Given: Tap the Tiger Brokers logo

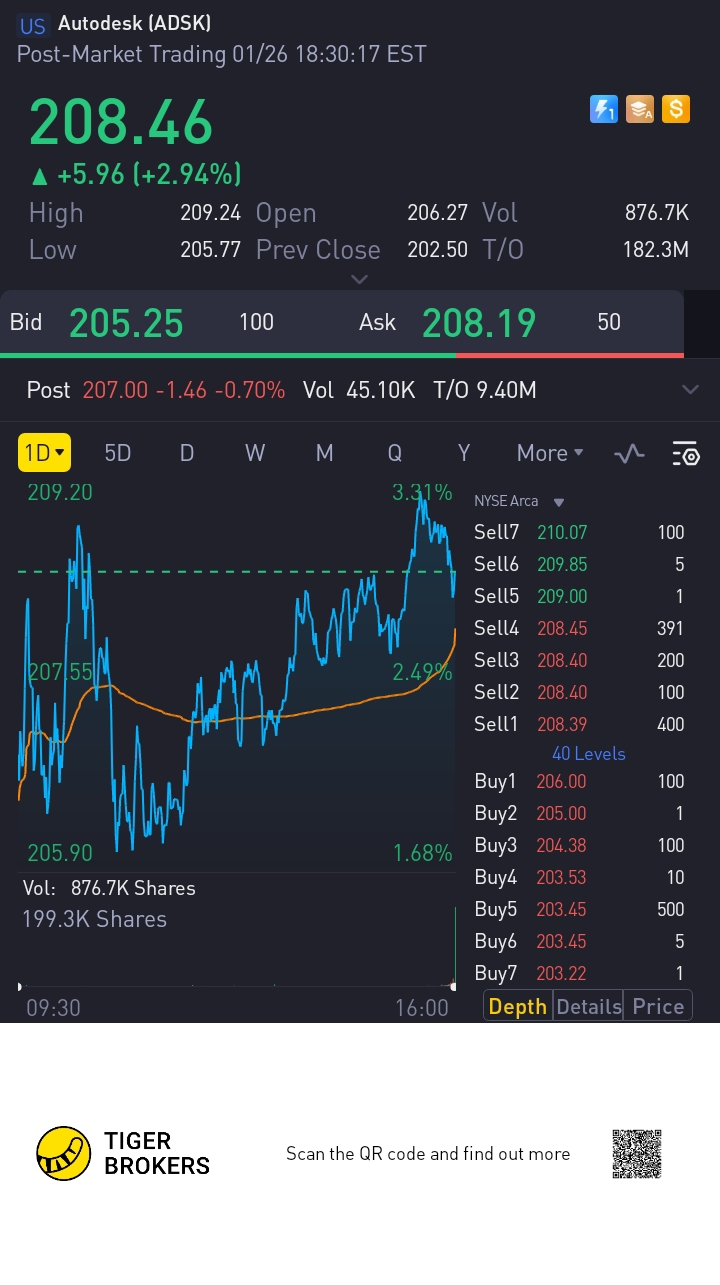Looking at the screenshot, I should pyautogui.click(x=123, y=1153).
